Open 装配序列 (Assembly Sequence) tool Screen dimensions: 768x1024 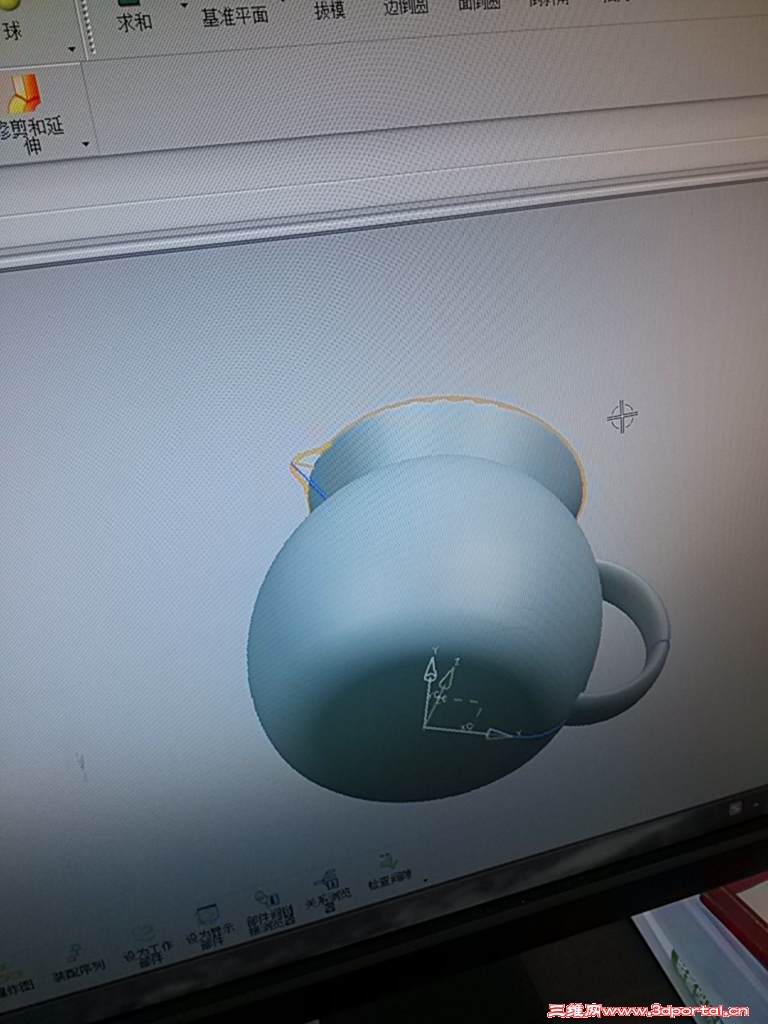(x=78, y=963)
